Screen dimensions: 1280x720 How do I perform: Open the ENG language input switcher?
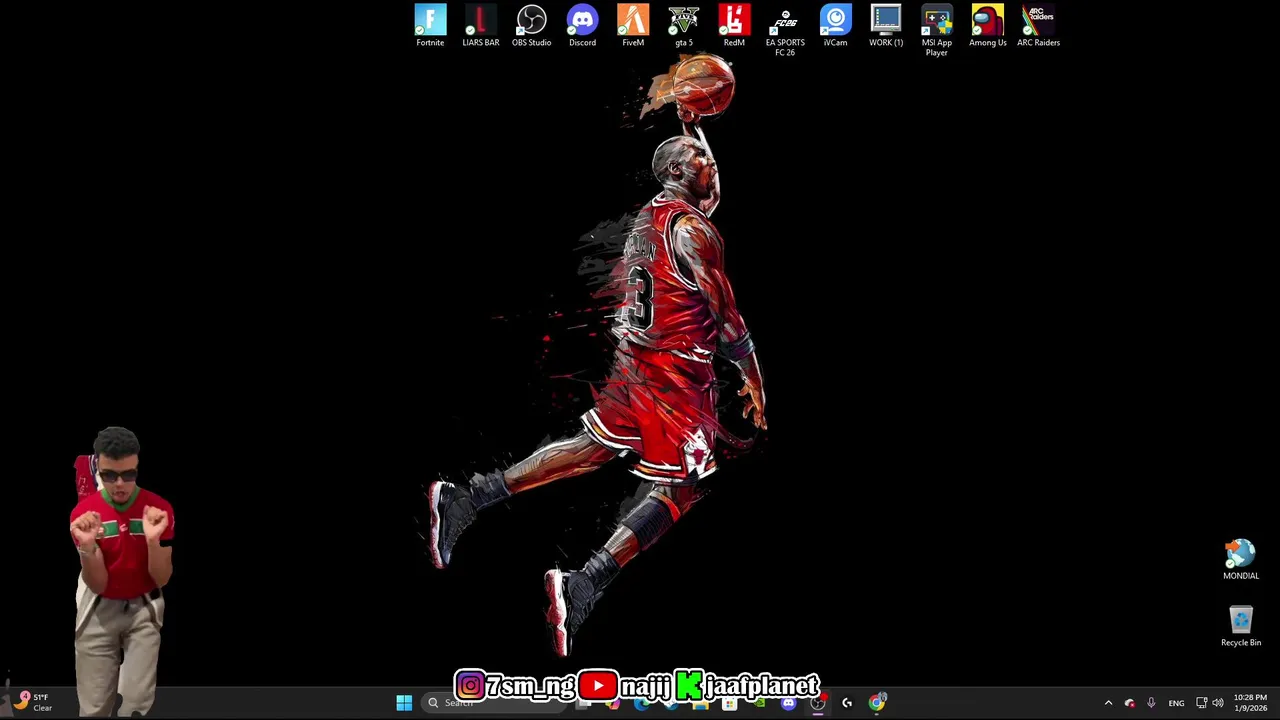pyautogui.click(x=1176, y=703)
